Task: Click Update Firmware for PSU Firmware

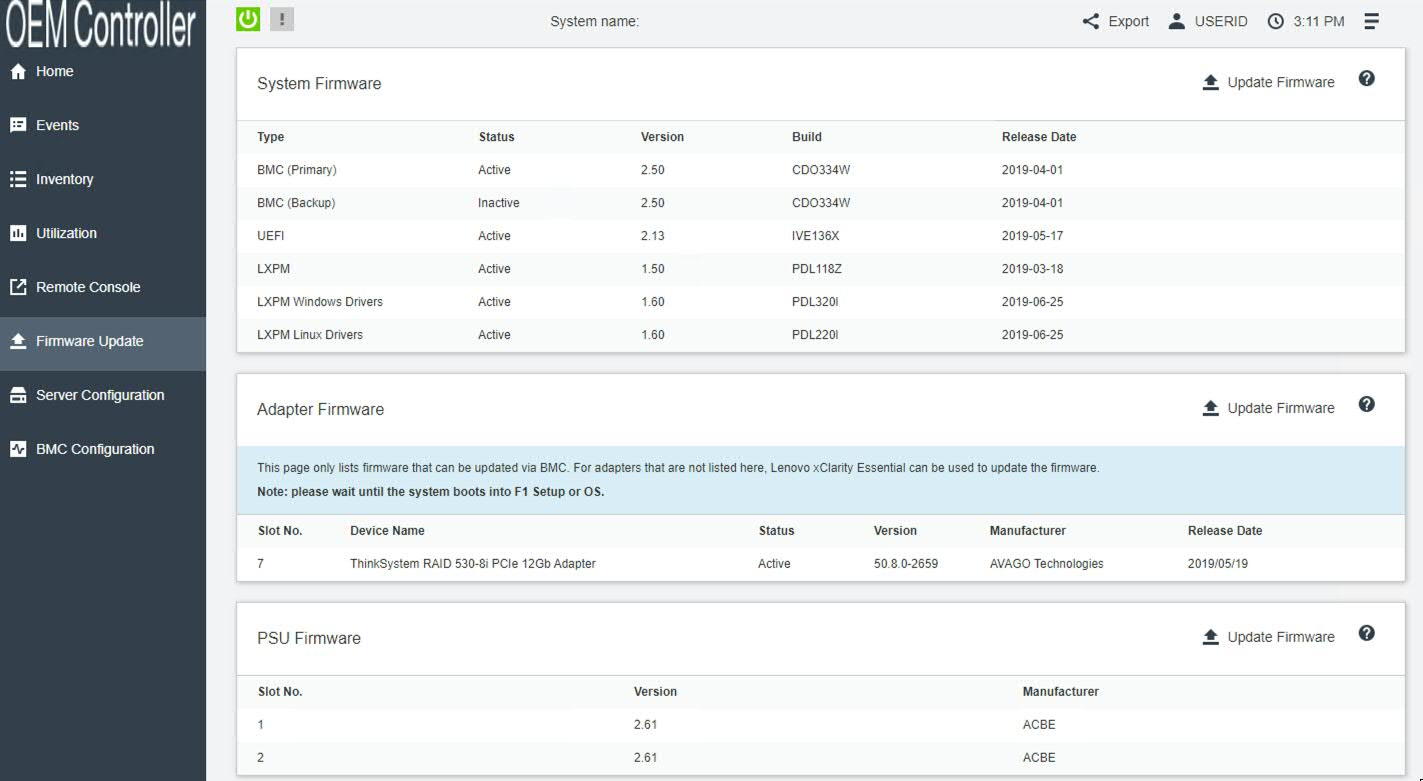Action: (x=1280, y=637)
